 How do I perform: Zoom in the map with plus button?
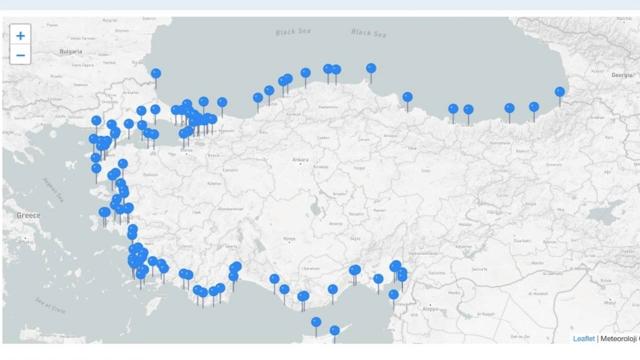pyautogui.click(x=20, y=36)
